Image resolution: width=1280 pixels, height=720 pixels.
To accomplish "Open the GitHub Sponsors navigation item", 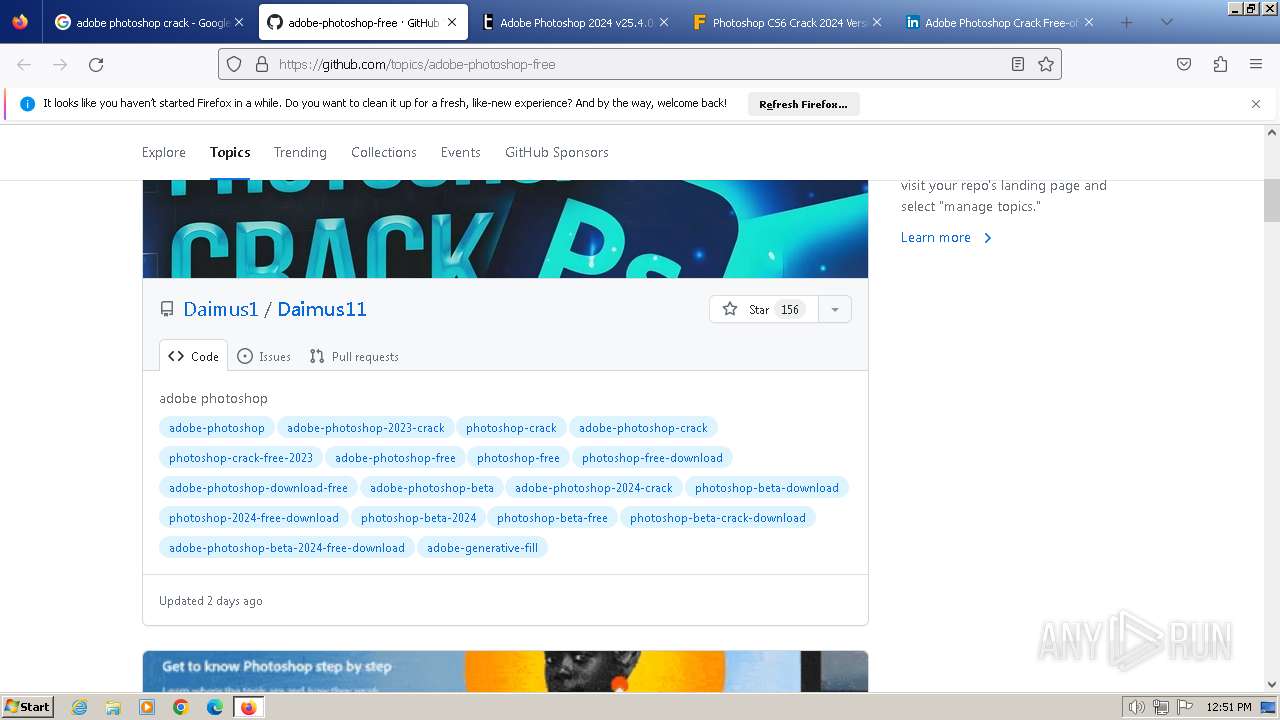I will pyautogui.click(x=557, y=152).
